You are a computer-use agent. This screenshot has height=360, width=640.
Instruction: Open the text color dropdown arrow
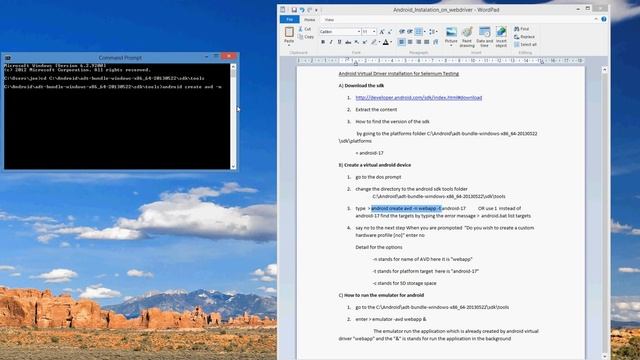point(391,42)
